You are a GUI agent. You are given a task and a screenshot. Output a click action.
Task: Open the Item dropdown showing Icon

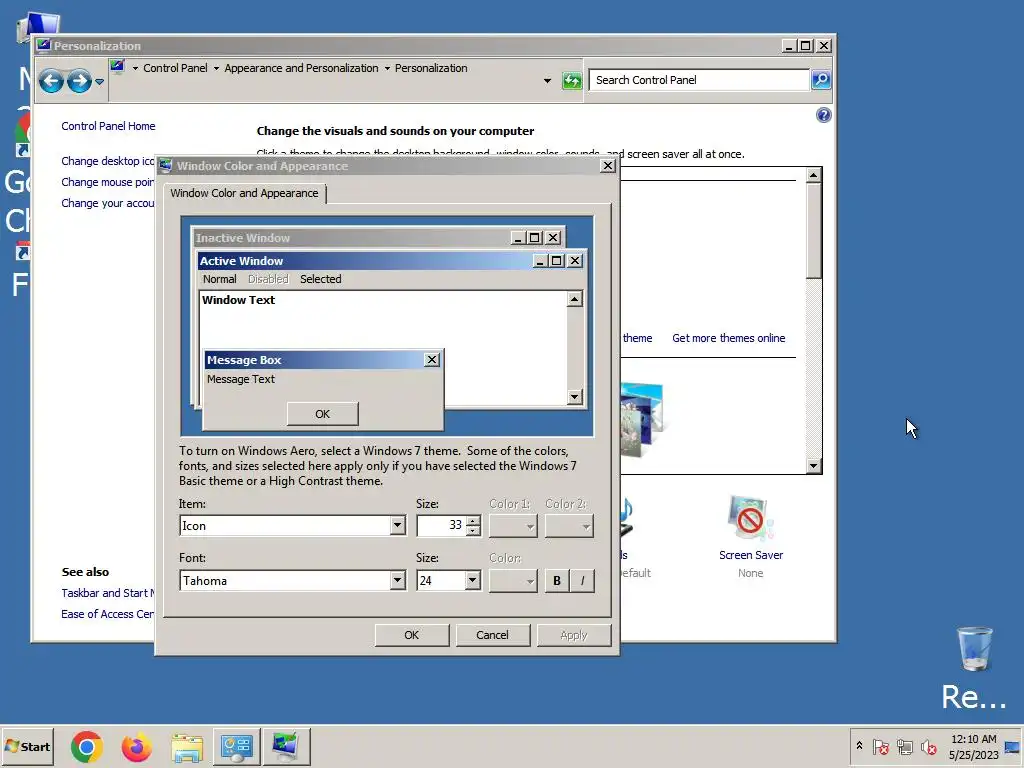[x=397, y=526]
